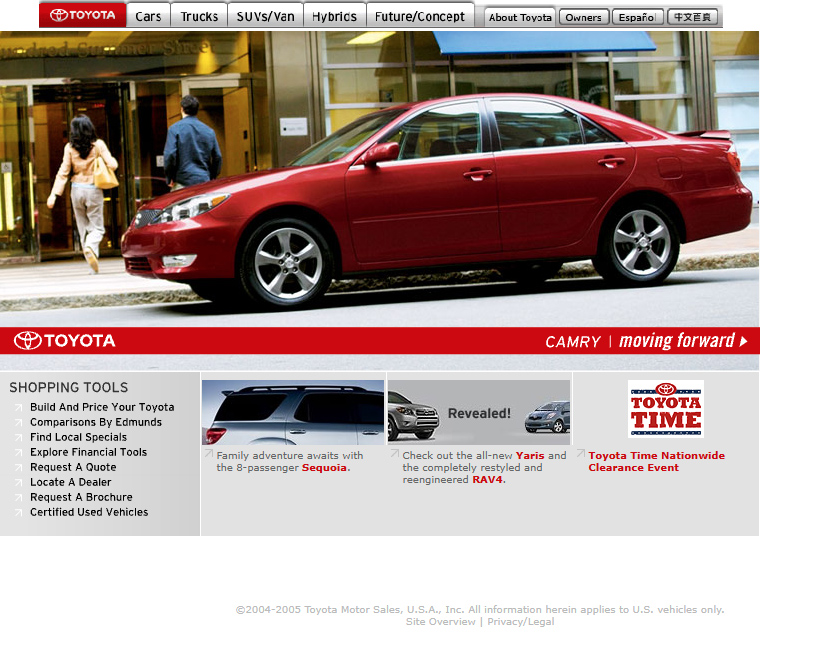Click the red Yaris link

click(x=530, y=456)
